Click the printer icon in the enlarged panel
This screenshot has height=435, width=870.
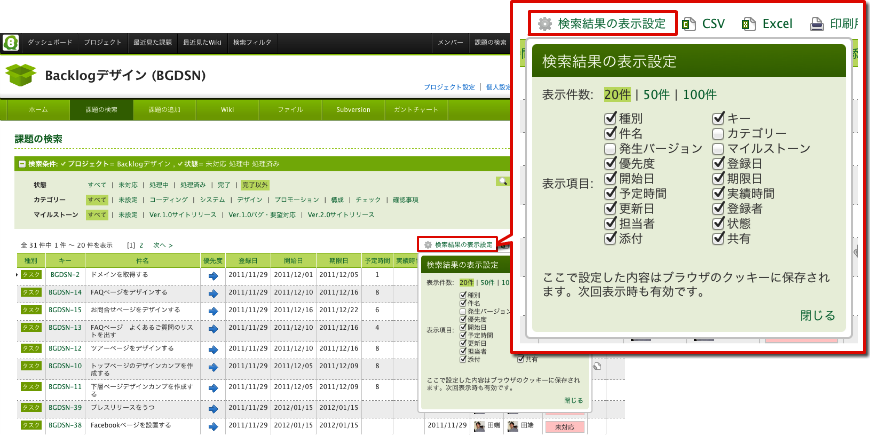point(817,24)
